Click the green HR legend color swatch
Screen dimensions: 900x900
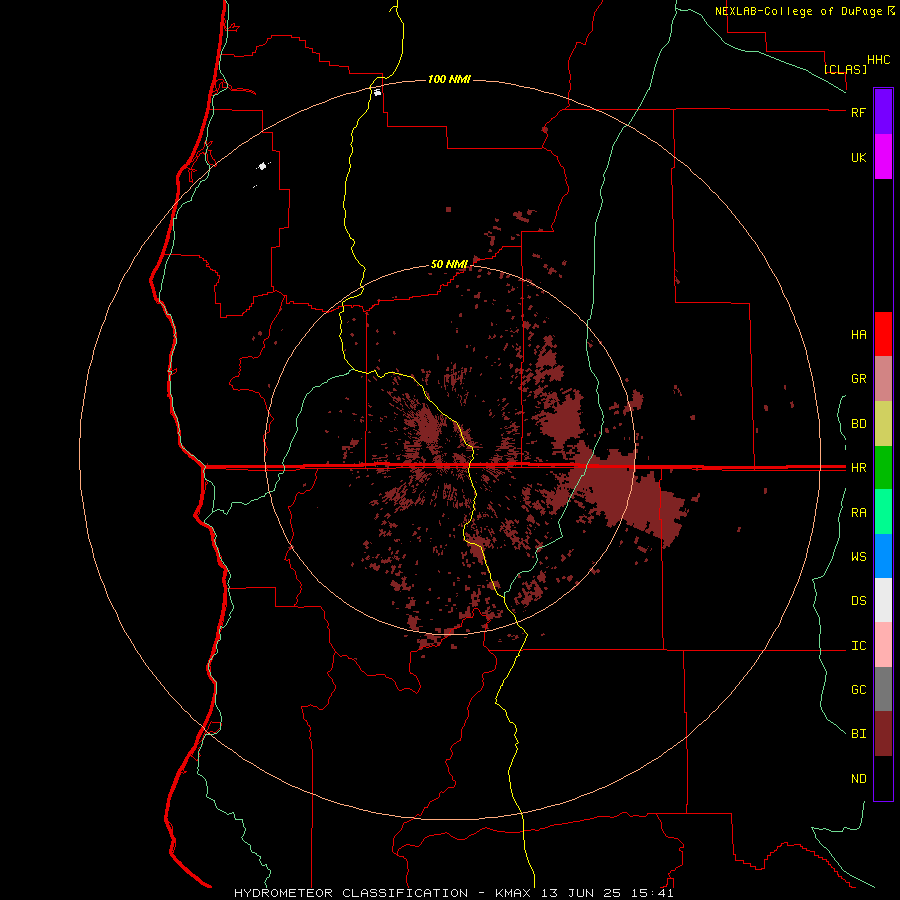883,468
